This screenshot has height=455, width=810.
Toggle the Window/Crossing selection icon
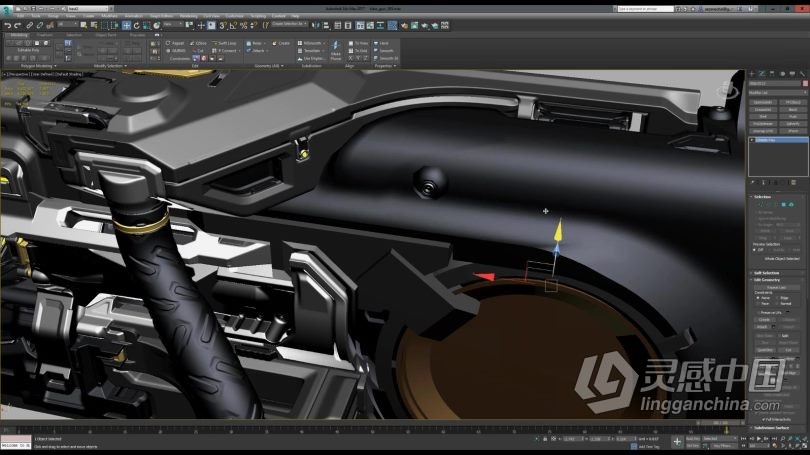(x=115, y=25)
